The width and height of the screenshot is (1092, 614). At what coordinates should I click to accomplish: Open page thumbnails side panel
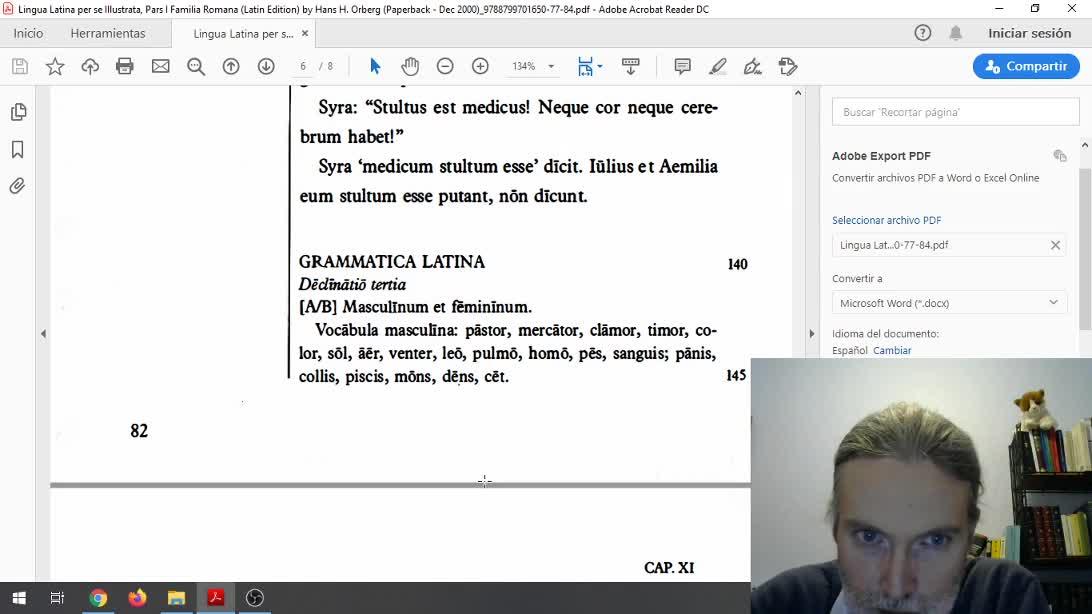[18, 112]
